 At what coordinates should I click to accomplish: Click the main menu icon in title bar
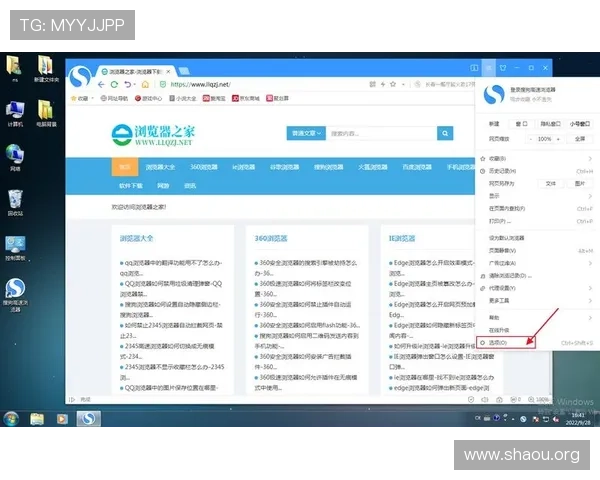click(x=489, y=68)
